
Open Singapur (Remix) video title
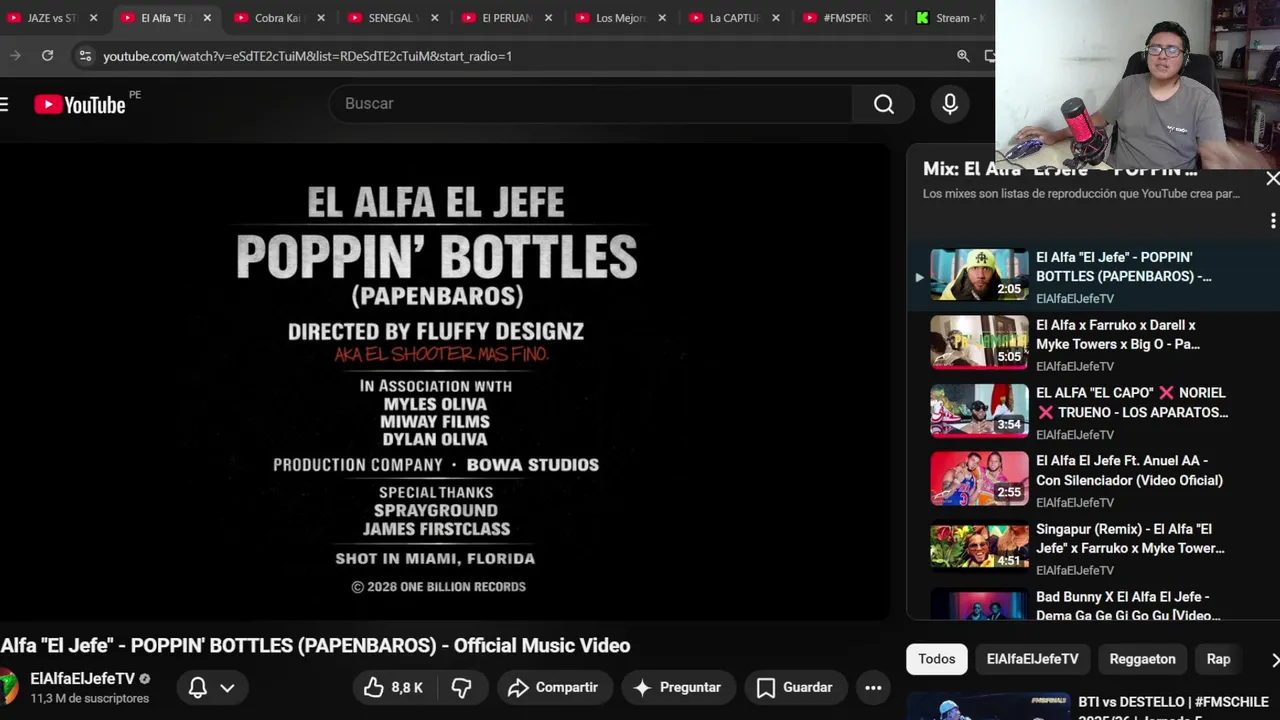[1130, 539]
